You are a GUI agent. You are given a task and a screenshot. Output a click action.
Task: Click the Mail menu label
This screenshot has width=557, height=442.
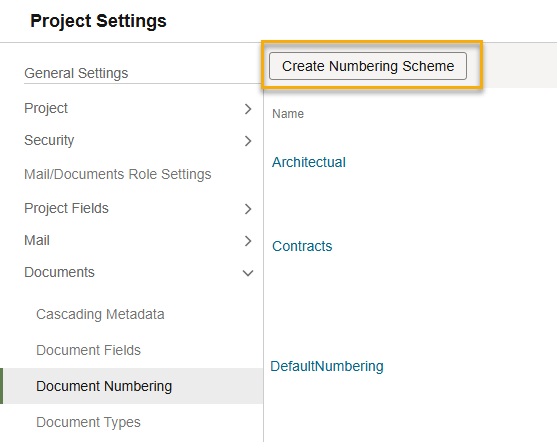tap(37, 240)
